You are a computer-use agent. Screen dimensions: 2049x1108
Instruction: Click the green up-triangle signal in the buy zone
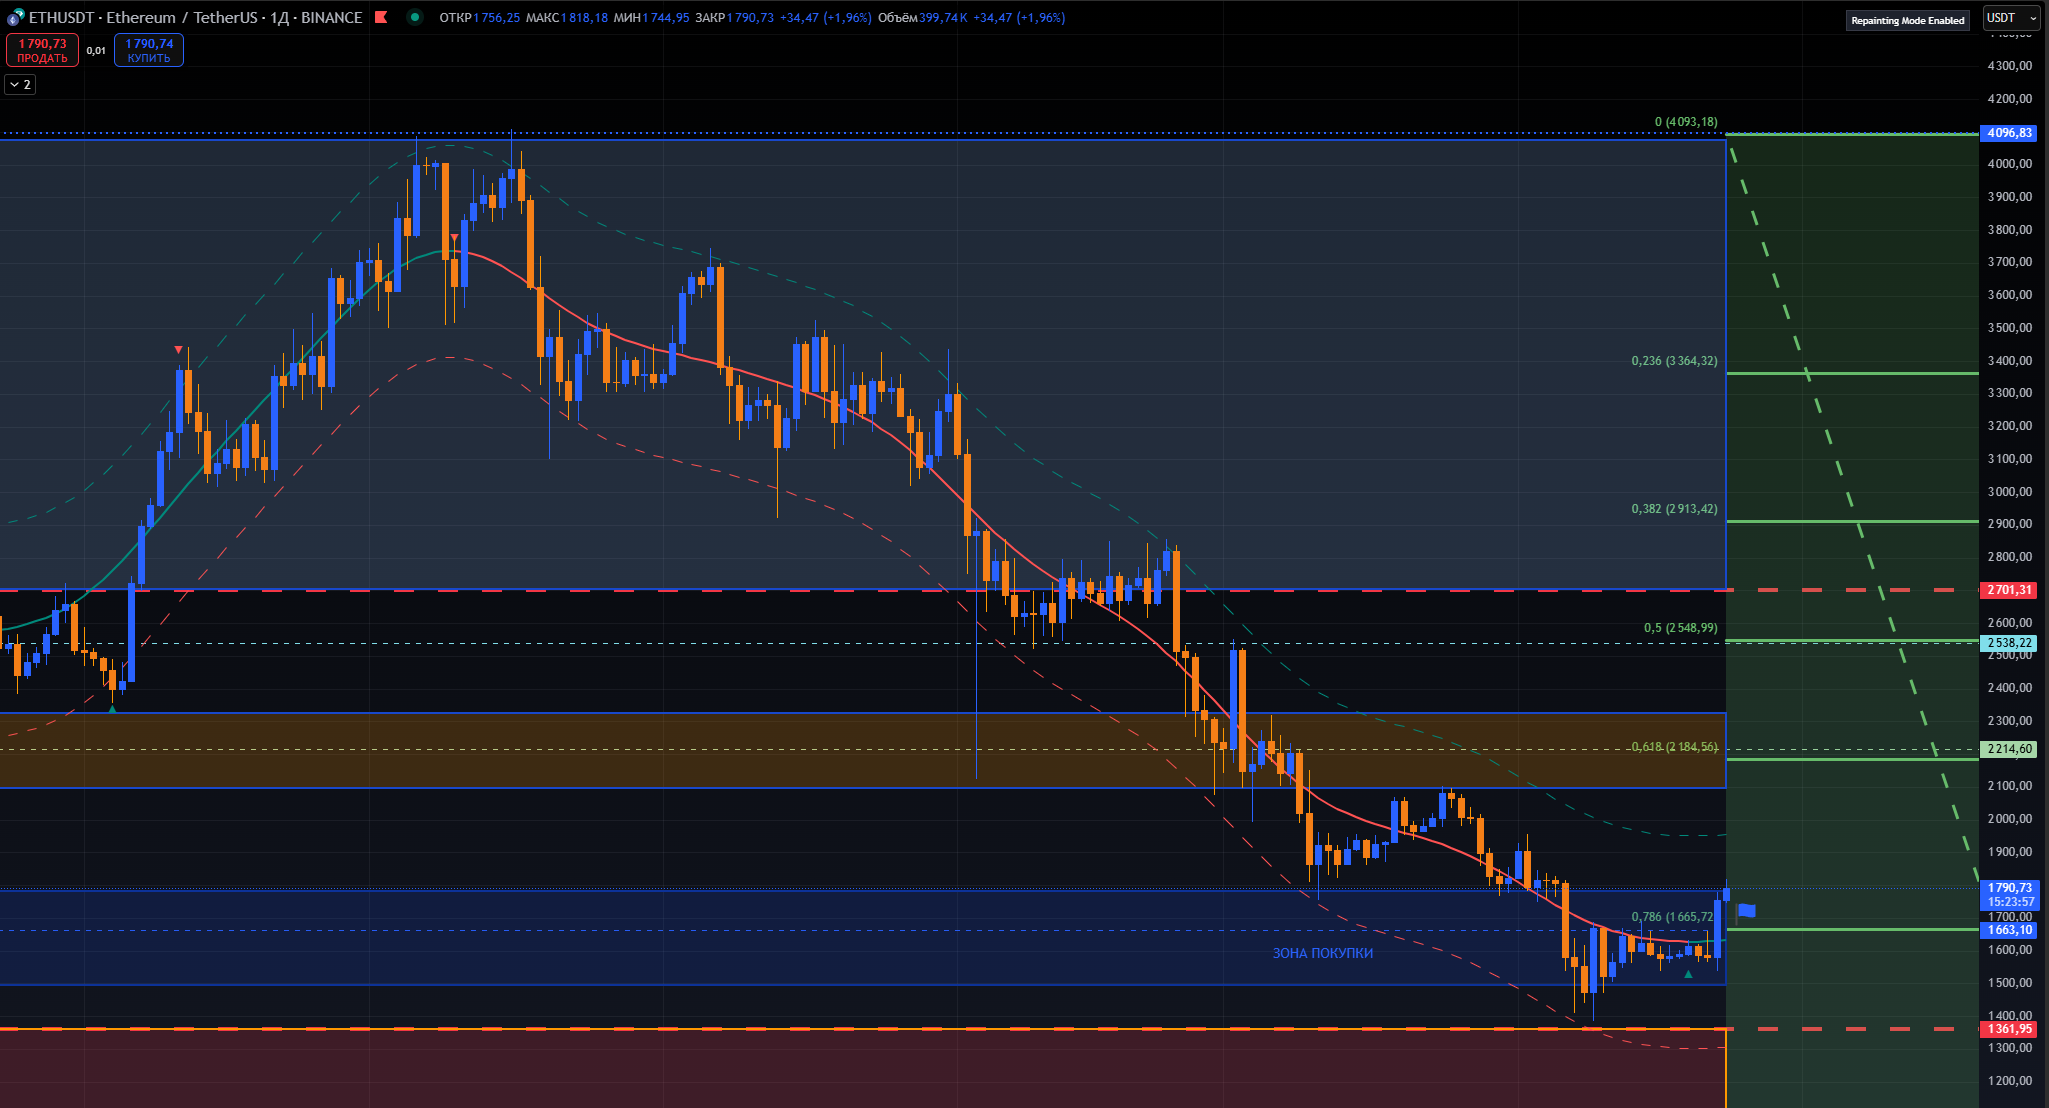point(1688,973)
